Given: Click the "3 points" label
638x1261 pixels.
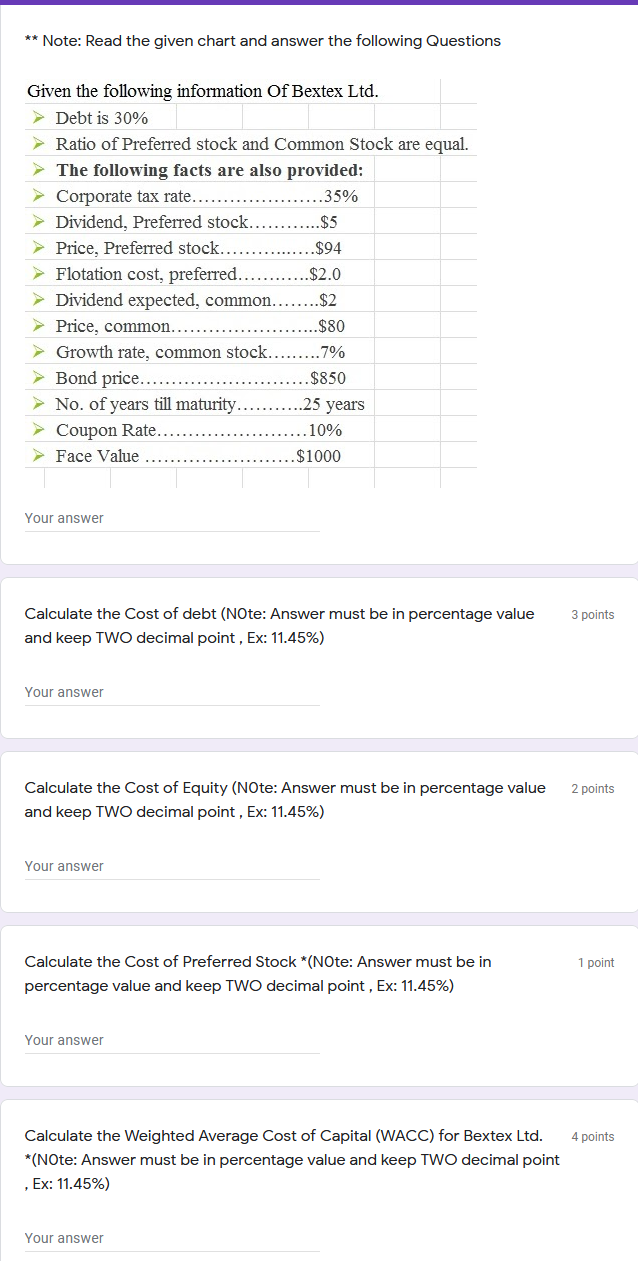Looking at the screenshot, I should tap(592, 614).
